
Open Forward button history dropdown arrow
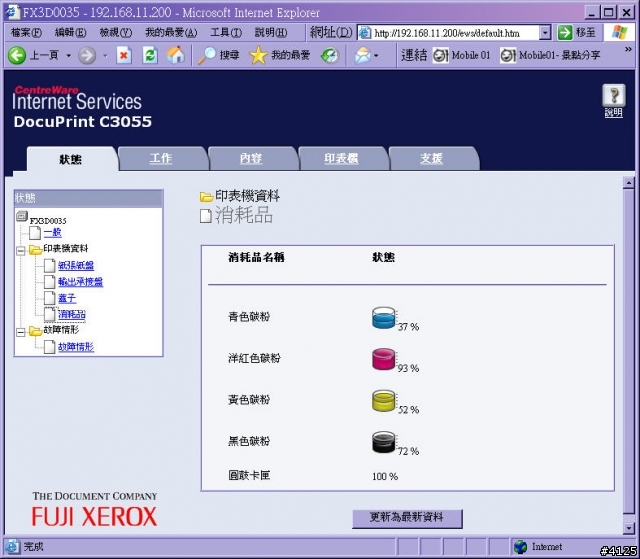click(105, 55)
